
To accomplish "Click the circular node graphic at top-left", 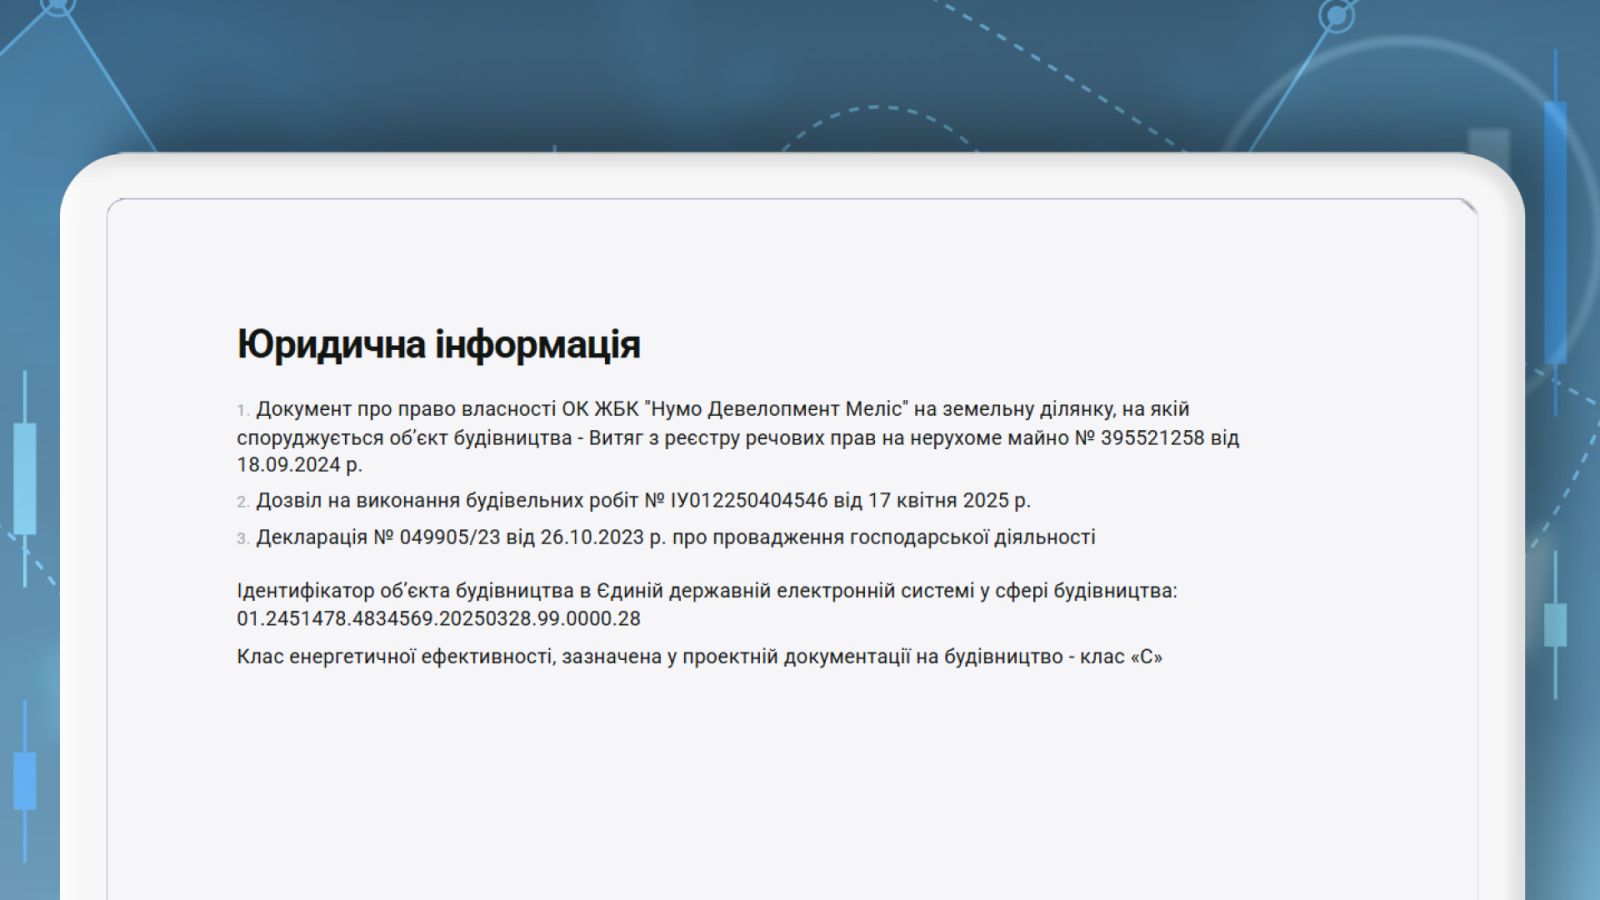I will pyautogui.click(x=58, y=5).
